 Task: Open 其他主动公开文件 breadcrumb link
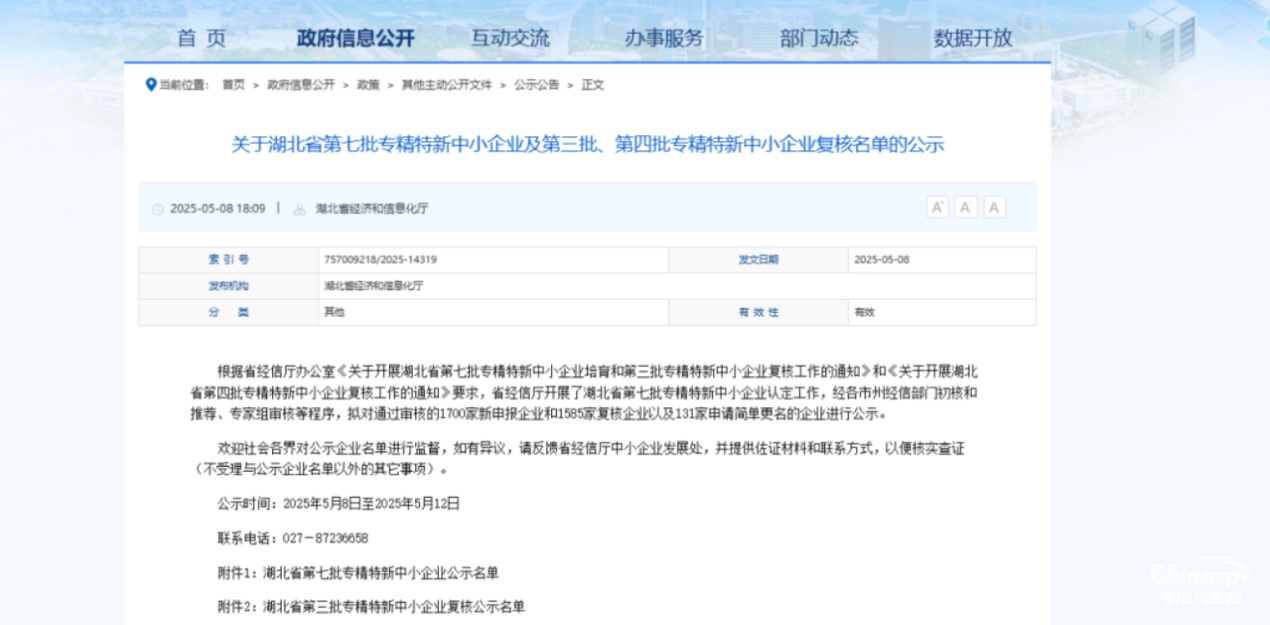[x=447, y=85]
